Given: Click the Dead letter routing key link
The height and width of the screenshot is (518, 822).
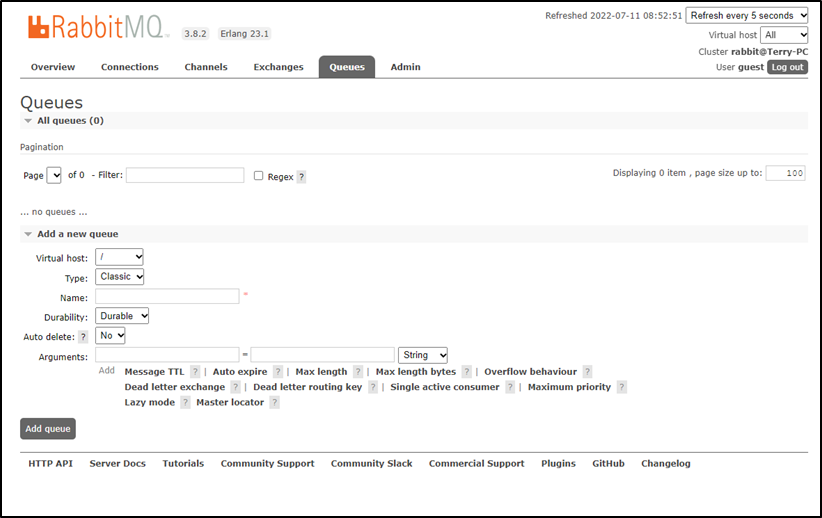Looking at the screenshot, I should [x=307, y=387].
